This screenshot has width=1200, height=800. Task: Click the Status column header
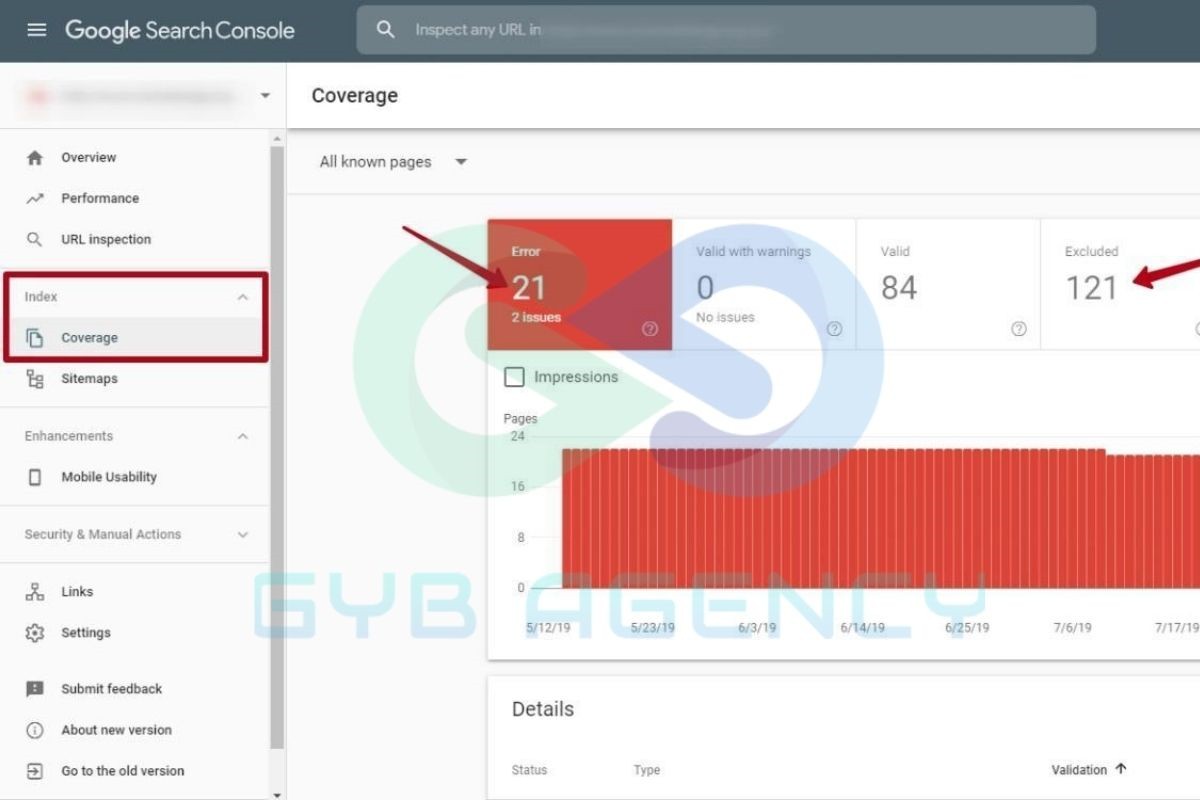(x=529, y=770)
